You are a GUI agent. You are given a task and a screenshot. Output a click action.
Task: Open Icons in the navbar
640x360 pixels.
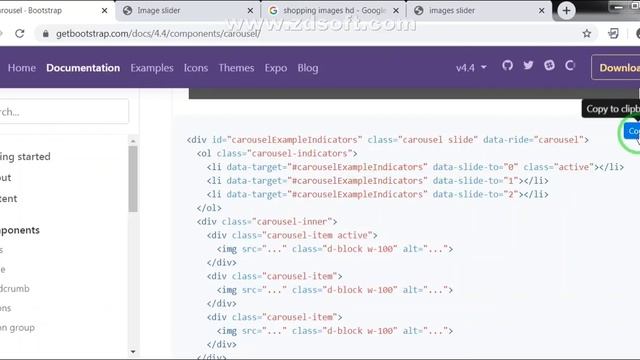pos(196,68)
